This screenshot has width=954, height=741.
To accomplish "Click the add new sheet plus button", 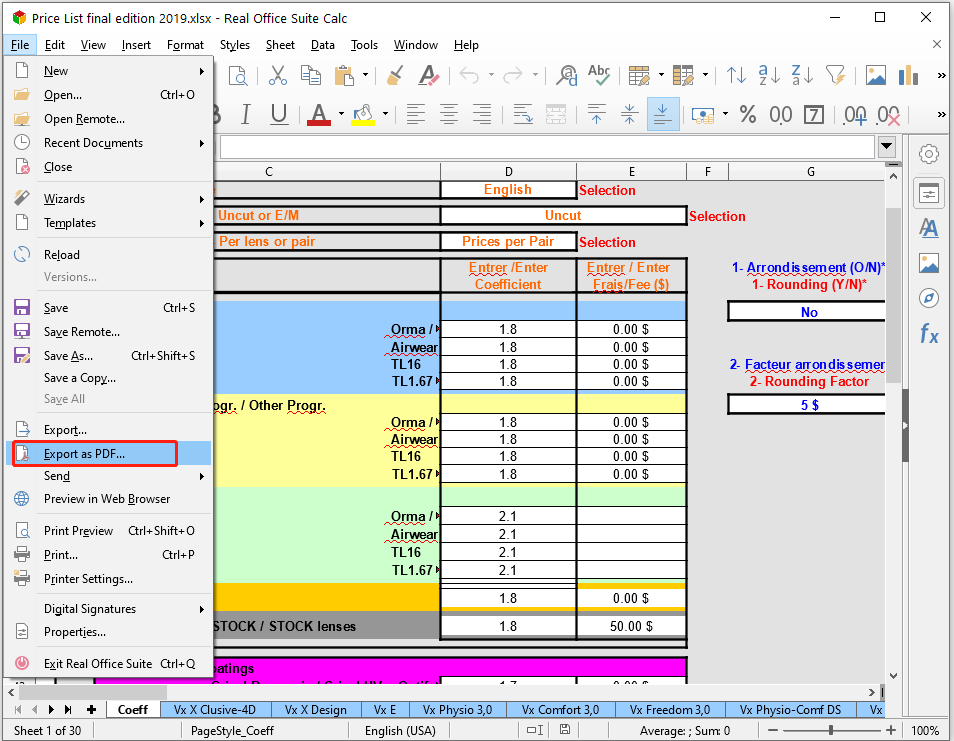I will [92, 710].
